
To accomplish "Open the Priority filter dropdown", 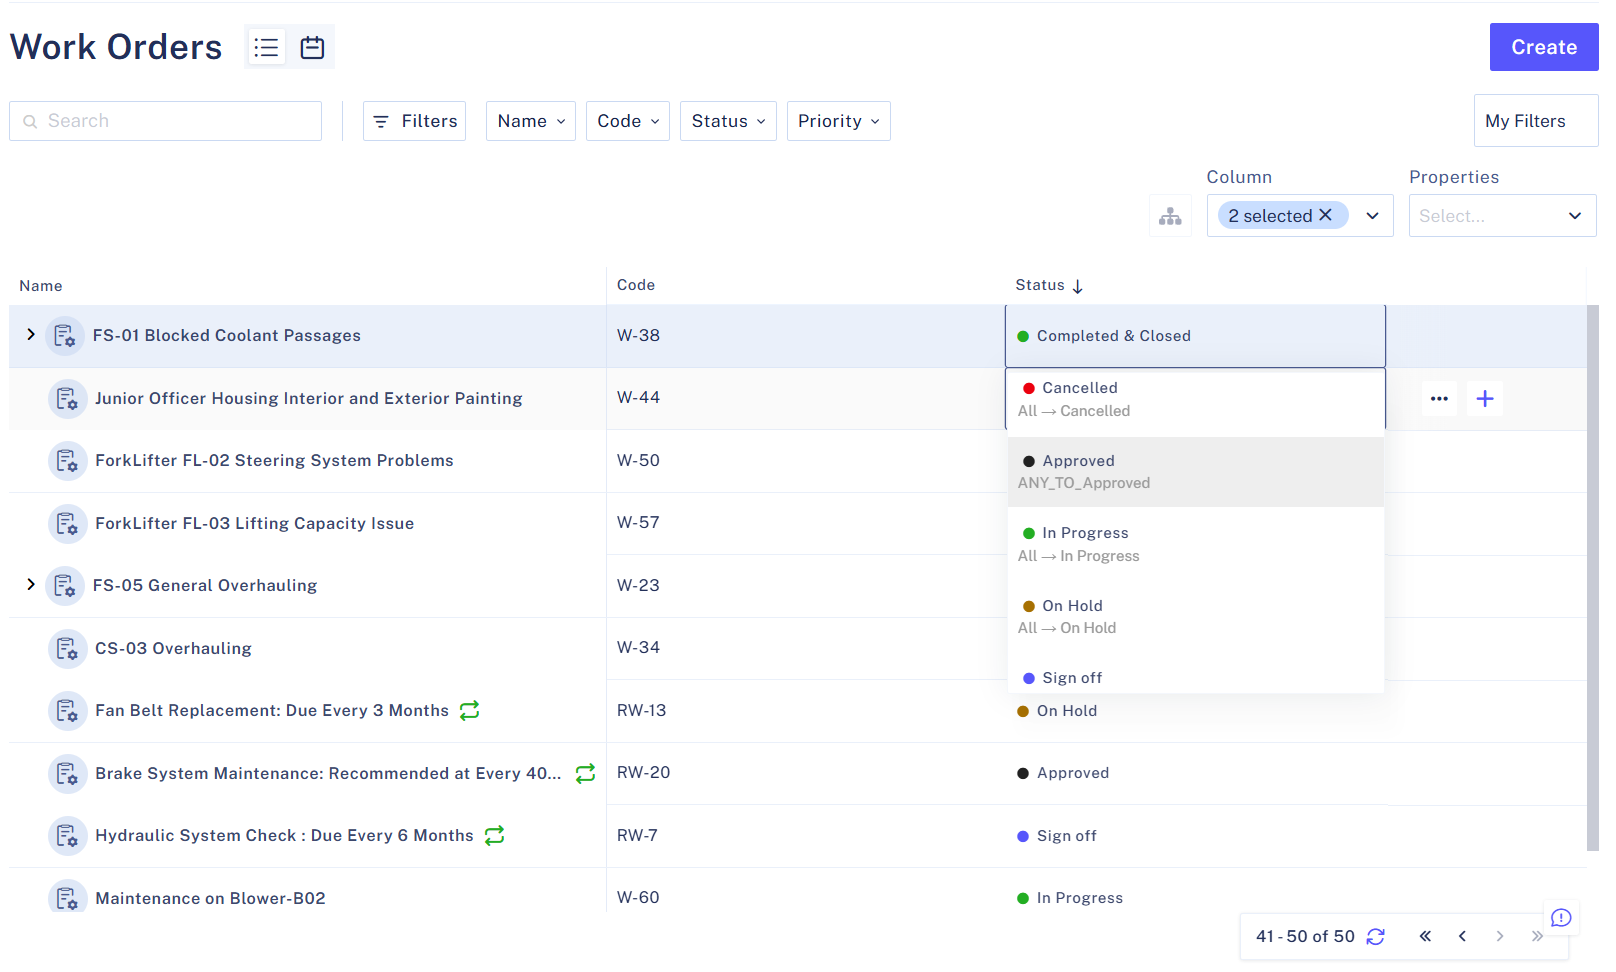I will 838,121.
